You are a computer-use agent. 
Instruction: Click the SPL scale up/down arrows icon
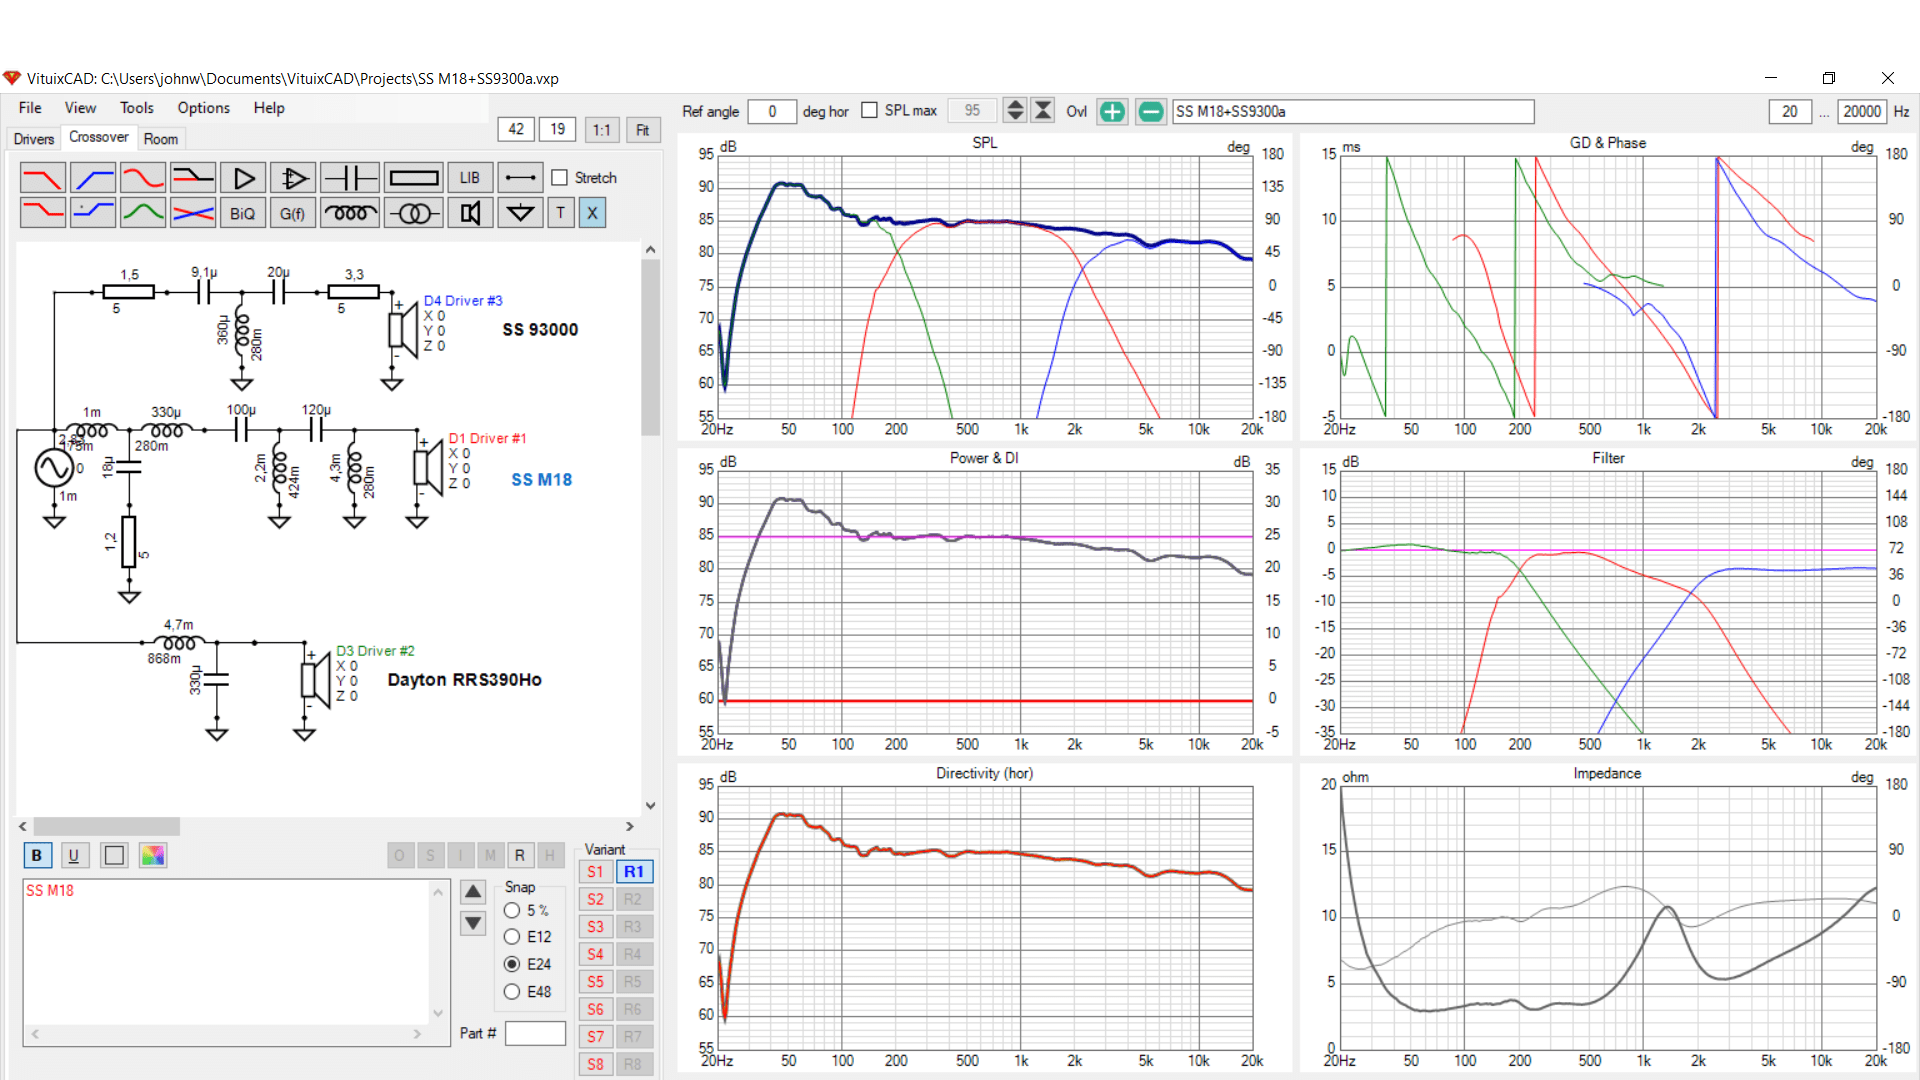tap(1015, 111)
